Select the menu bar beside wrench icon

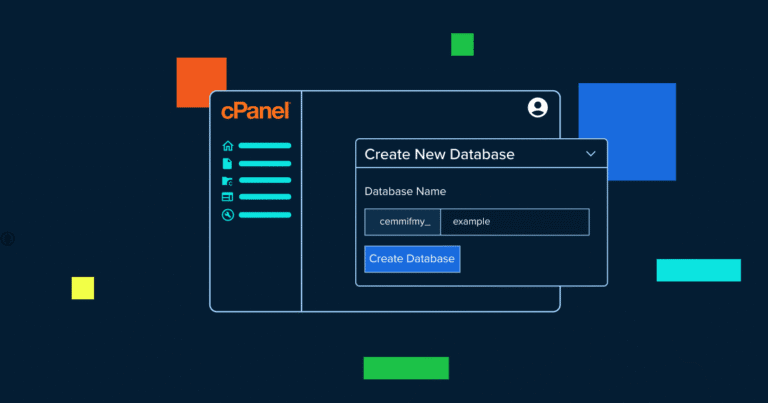265,215
